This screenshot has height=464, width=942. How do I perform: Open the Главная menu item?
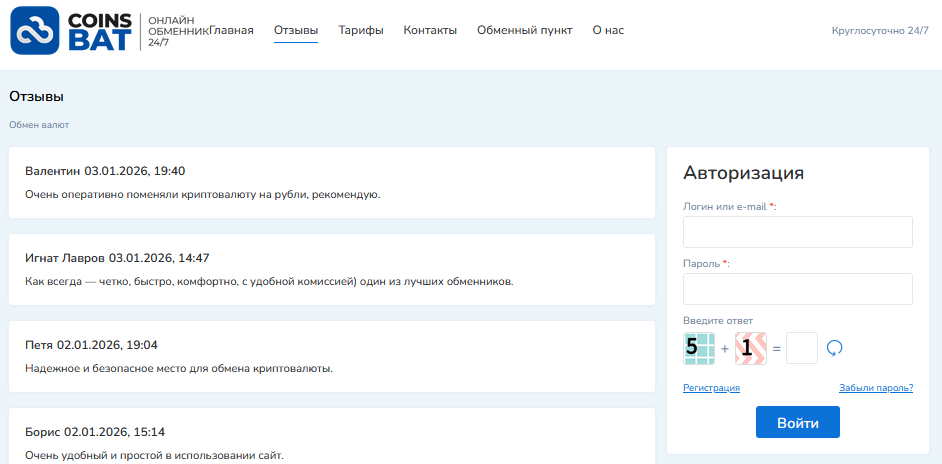click(232, 30)
